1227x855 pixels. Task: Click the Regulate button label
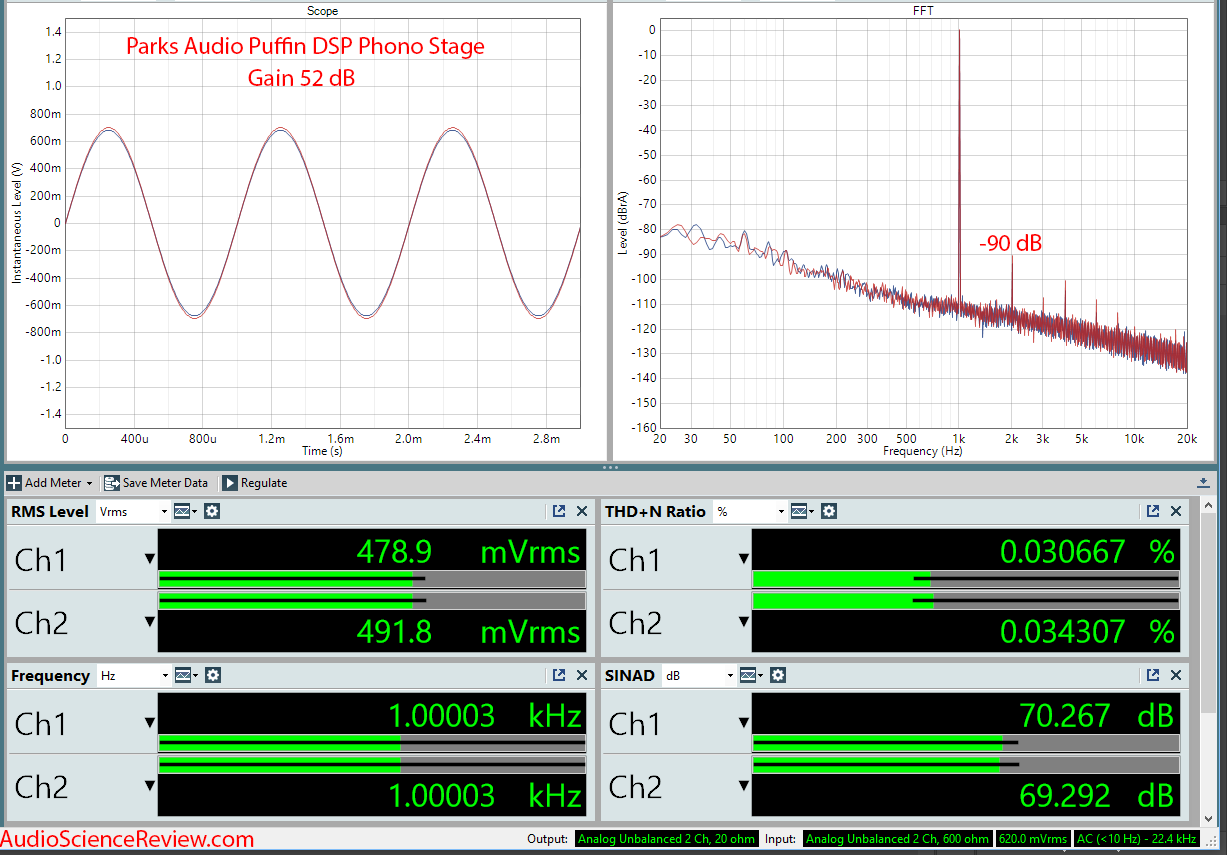click(x=264, y=483)
